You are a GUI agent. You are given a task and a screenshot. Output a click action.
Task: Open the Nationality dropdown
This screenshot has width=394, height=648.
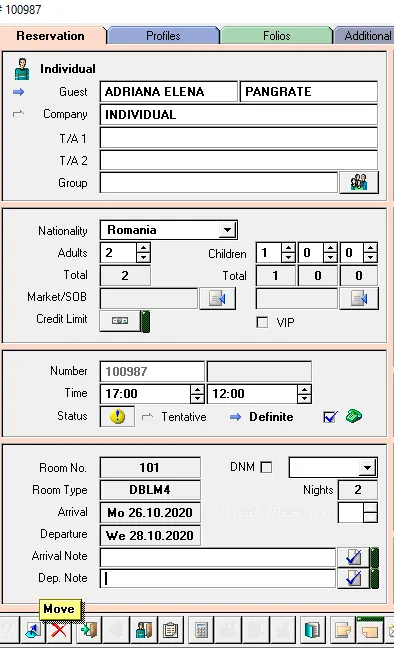(227, 230)
